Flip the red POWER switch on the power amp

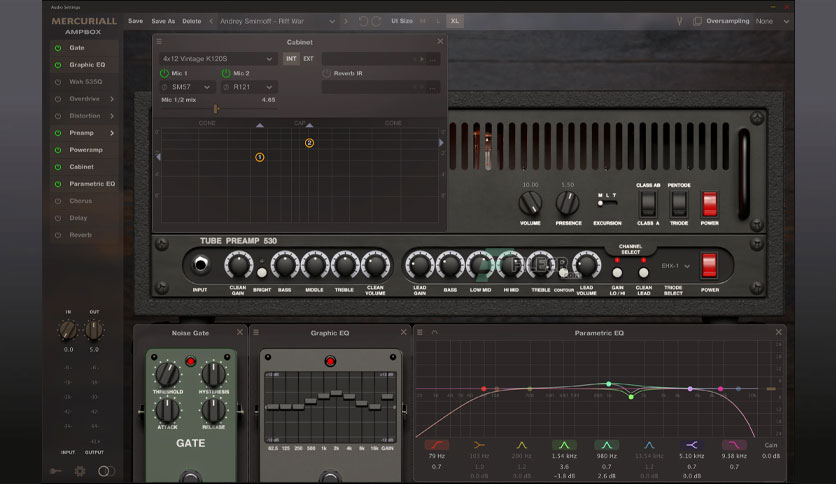710,204
